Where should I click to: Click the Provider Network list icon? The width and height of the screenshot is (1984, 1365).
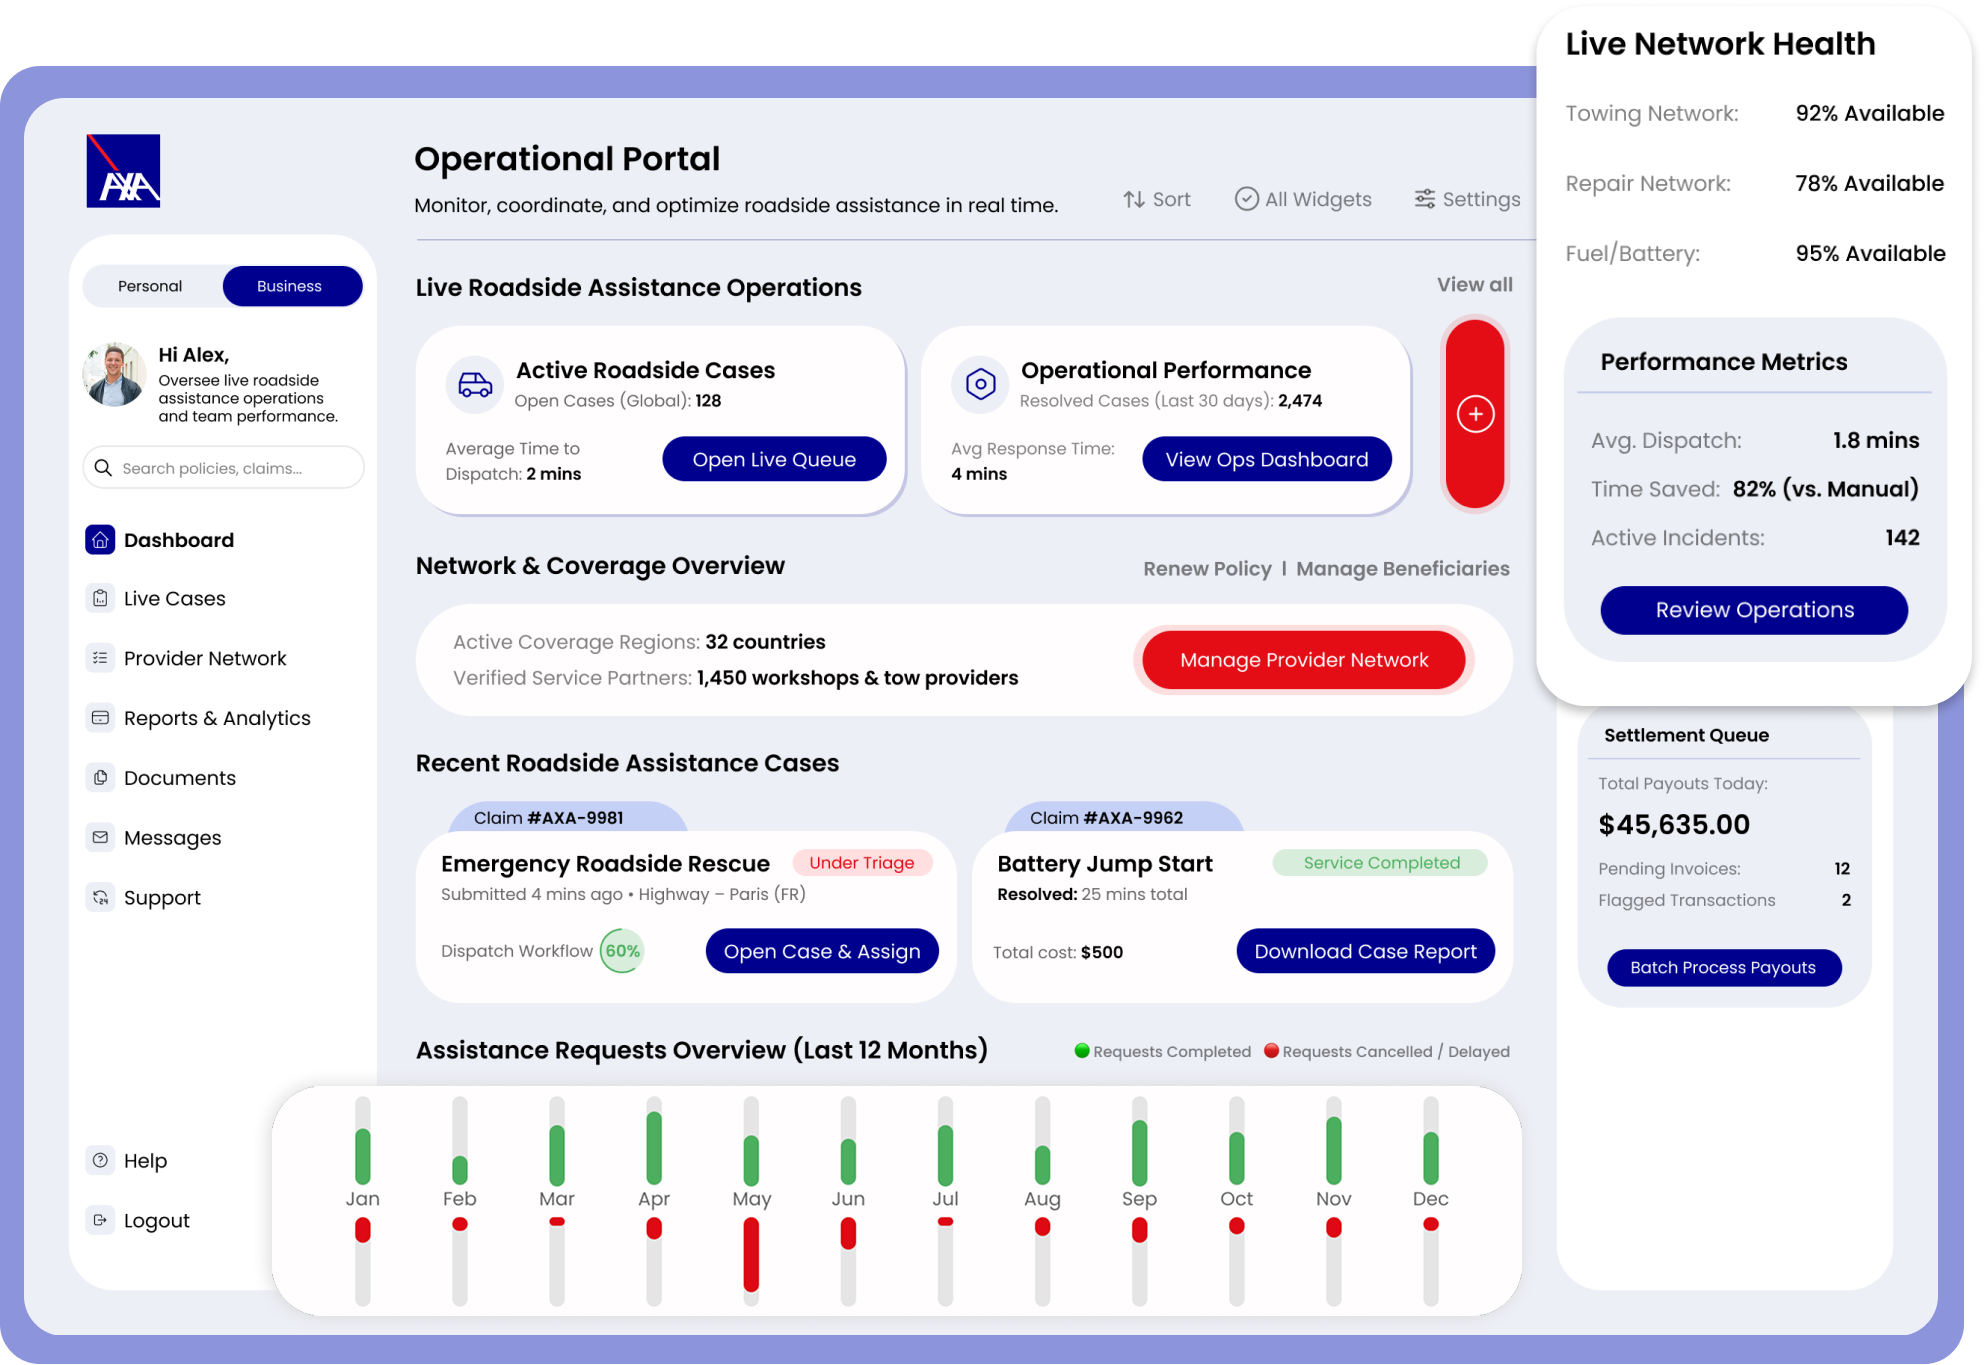pos(100,658)
